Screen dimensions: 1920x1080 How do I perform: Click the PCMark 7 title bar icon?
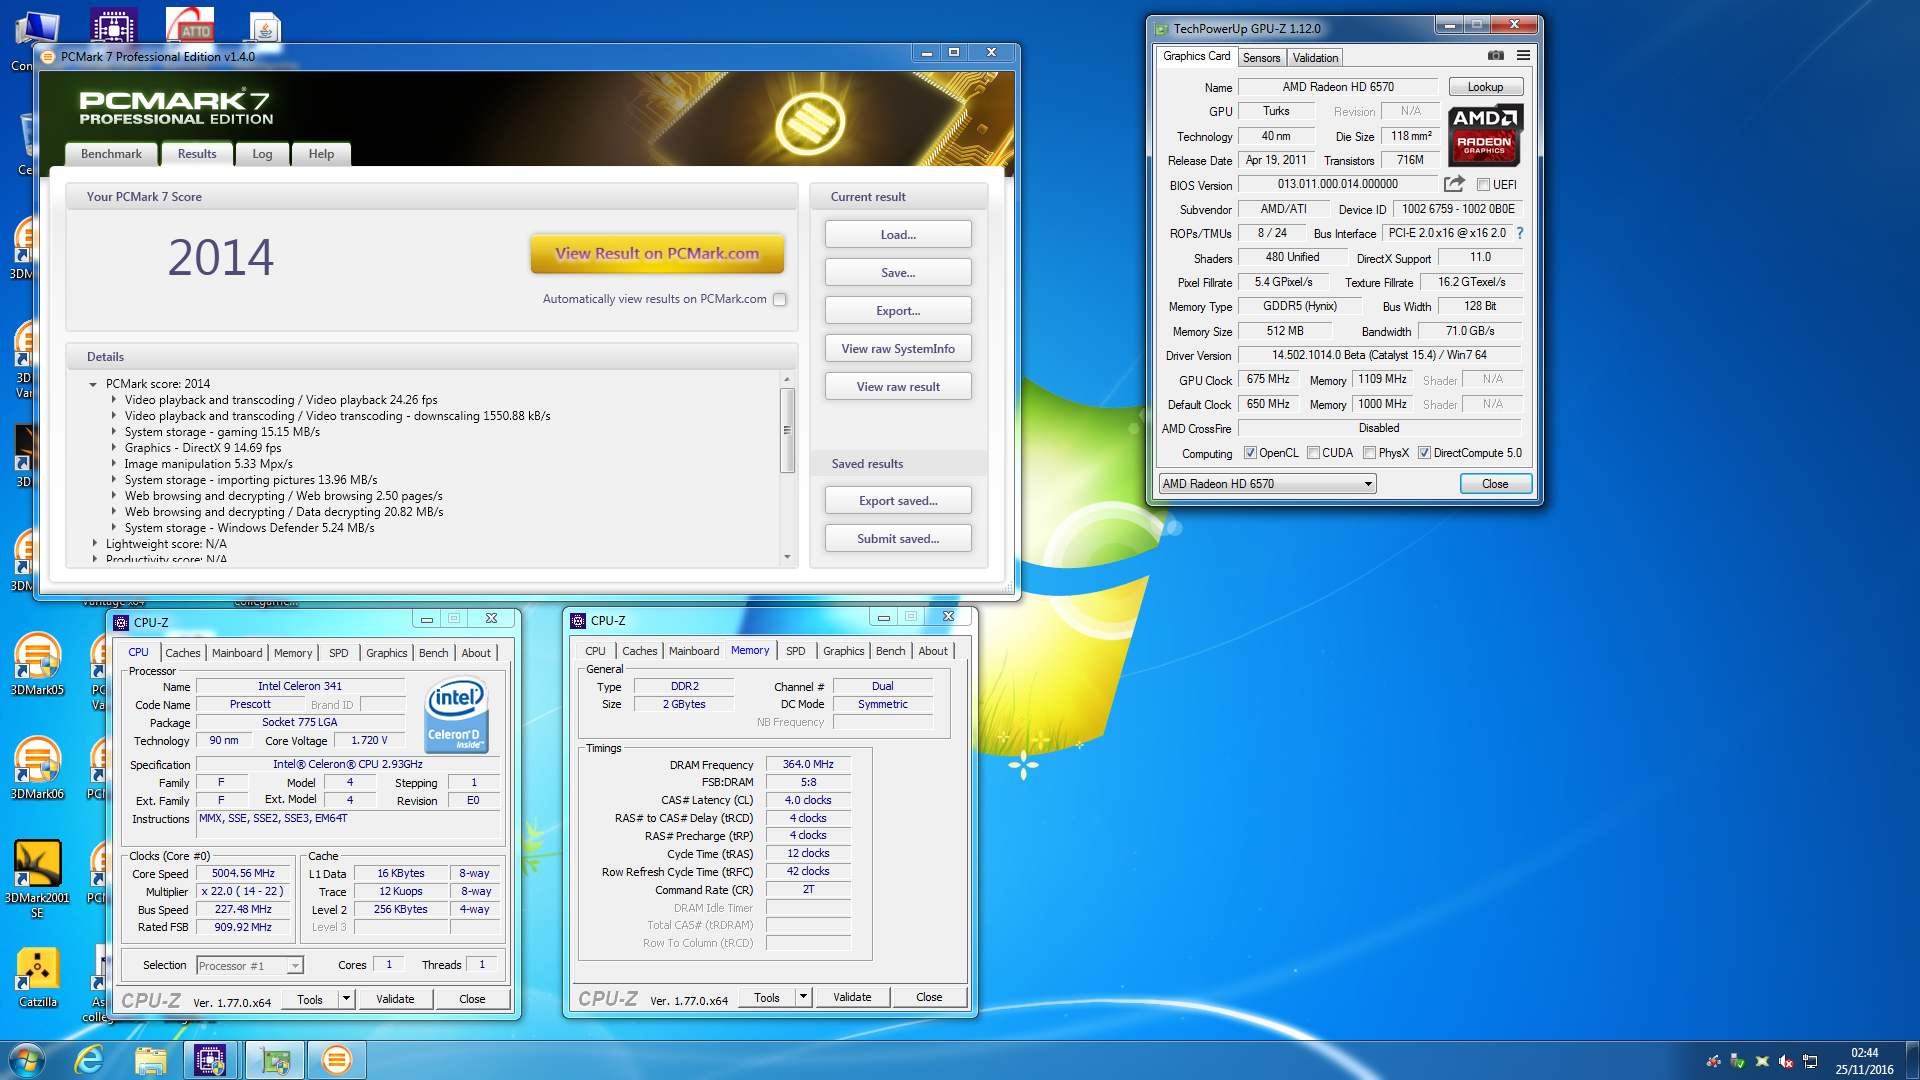pos(48,57)
